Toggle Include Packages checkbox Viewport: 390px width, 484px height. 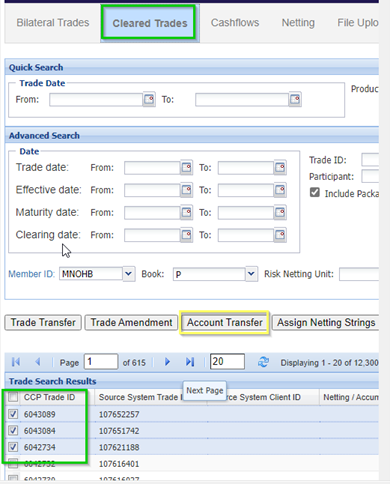coord(315,192)
